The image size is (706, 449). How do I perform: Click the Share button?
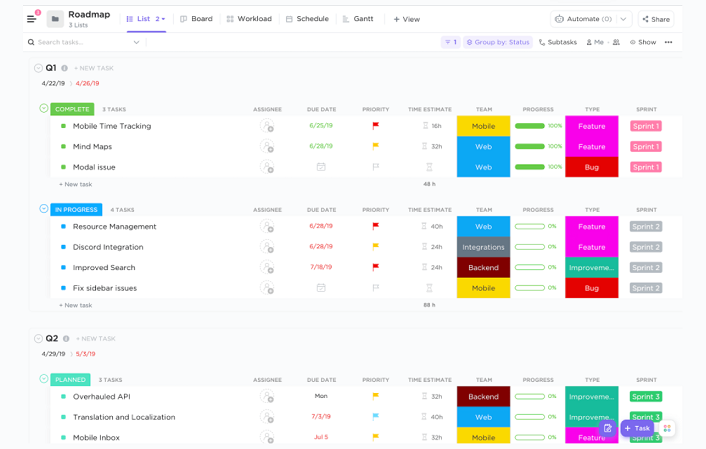tap(656, 19)
